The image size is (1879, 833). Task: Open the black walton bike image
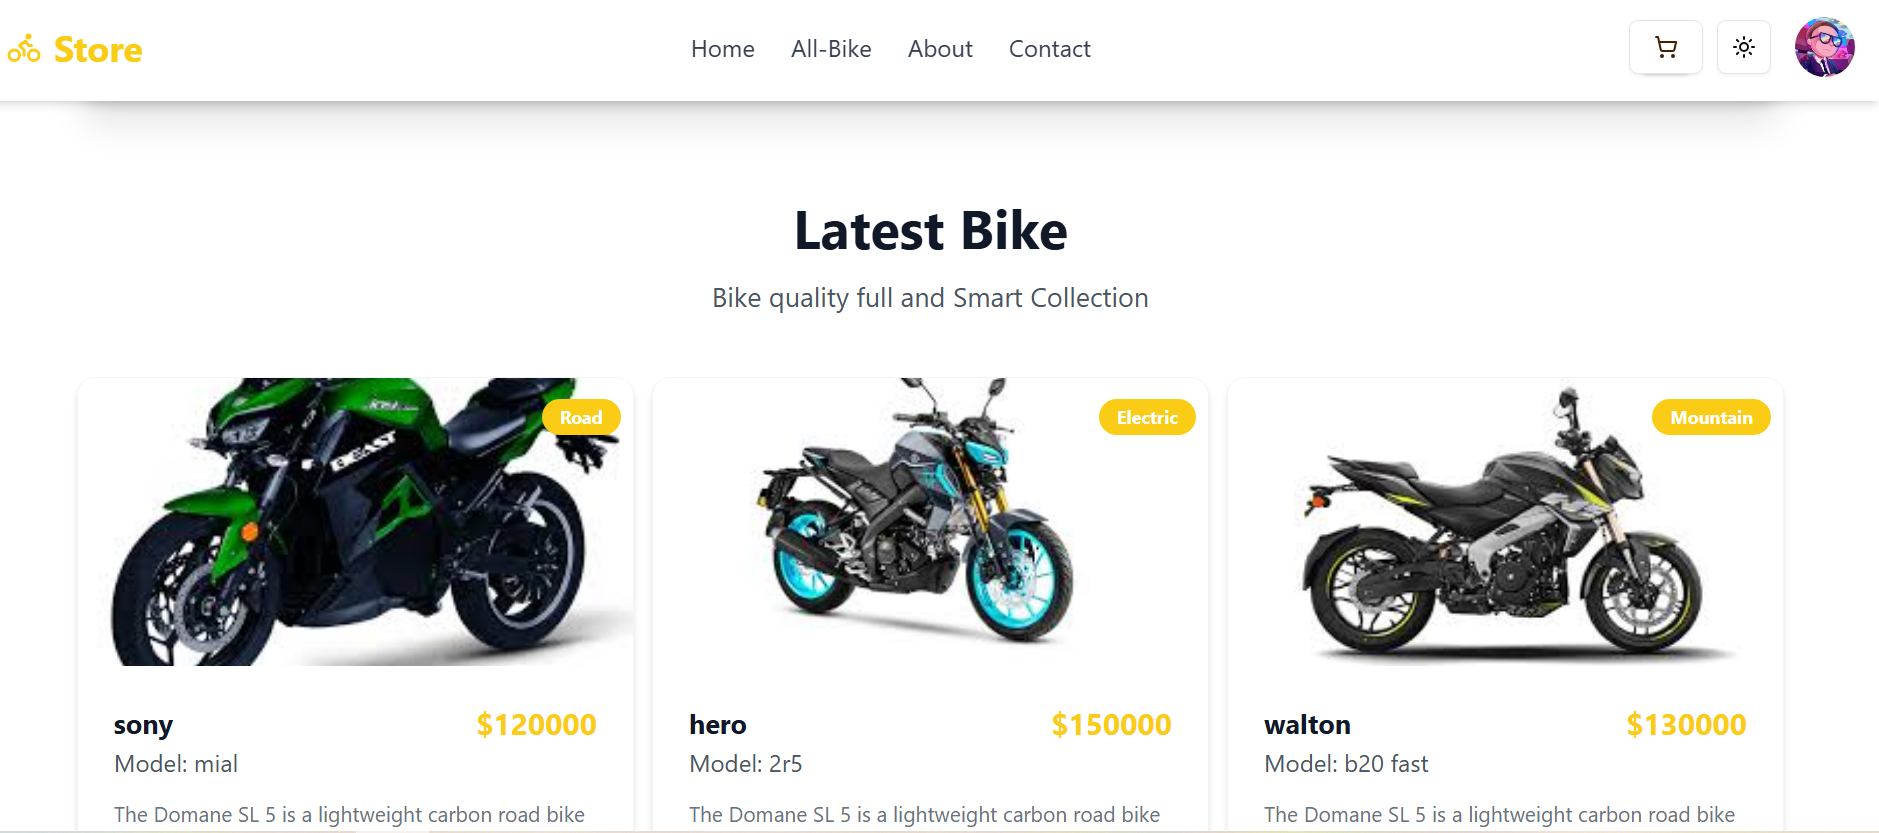1505,522
